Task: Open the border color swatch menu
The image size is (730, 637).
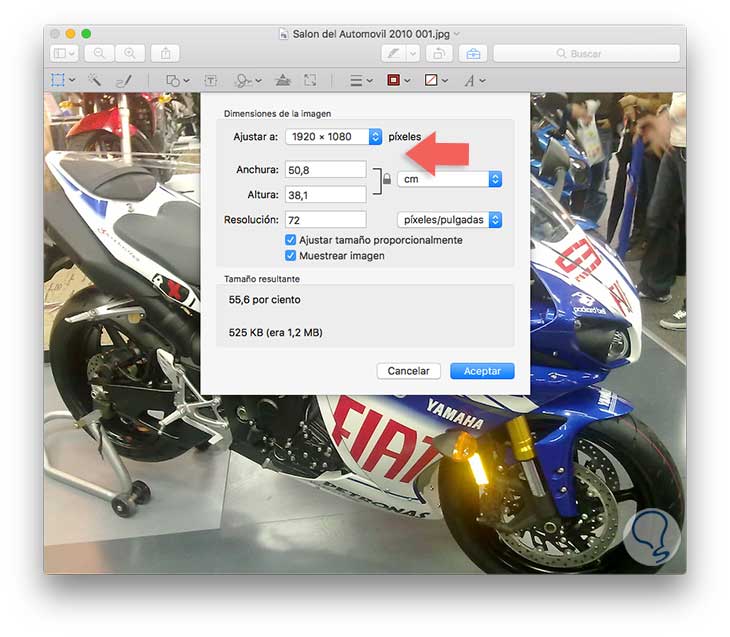Action: coord(399,81)
